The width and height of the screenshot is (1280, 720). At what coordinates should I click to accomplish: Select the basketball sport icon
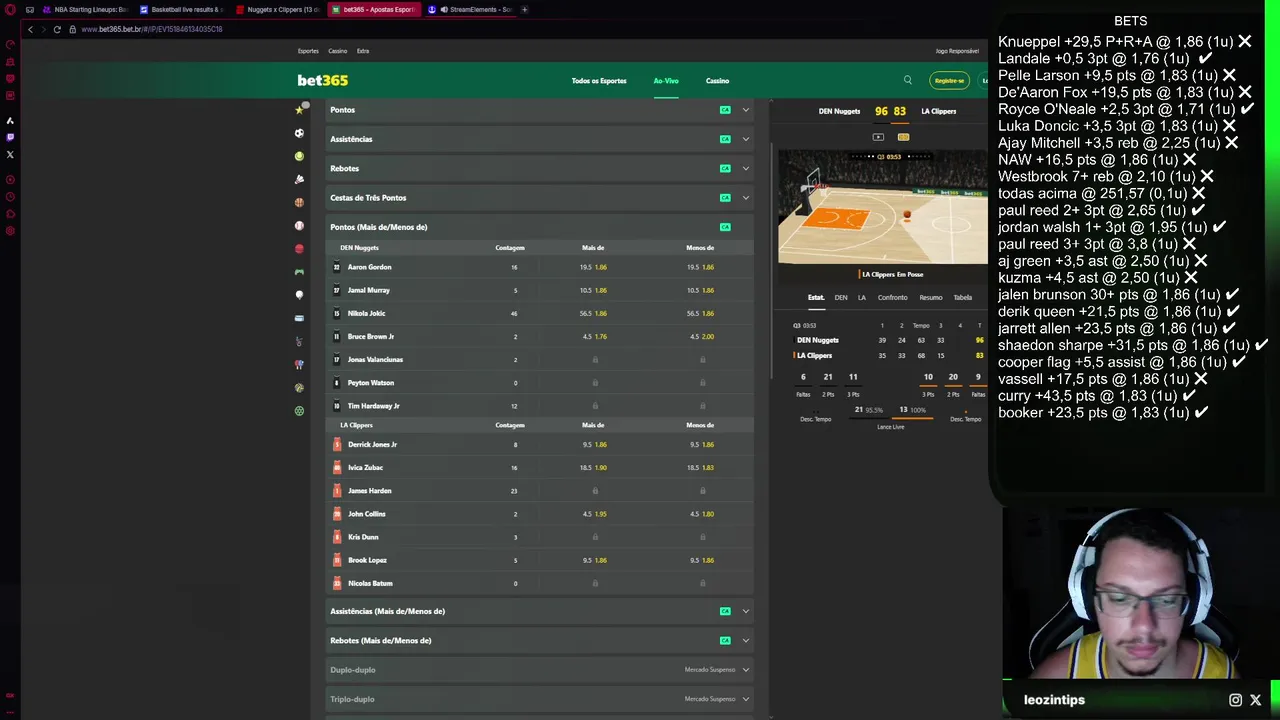click(299, 202)
